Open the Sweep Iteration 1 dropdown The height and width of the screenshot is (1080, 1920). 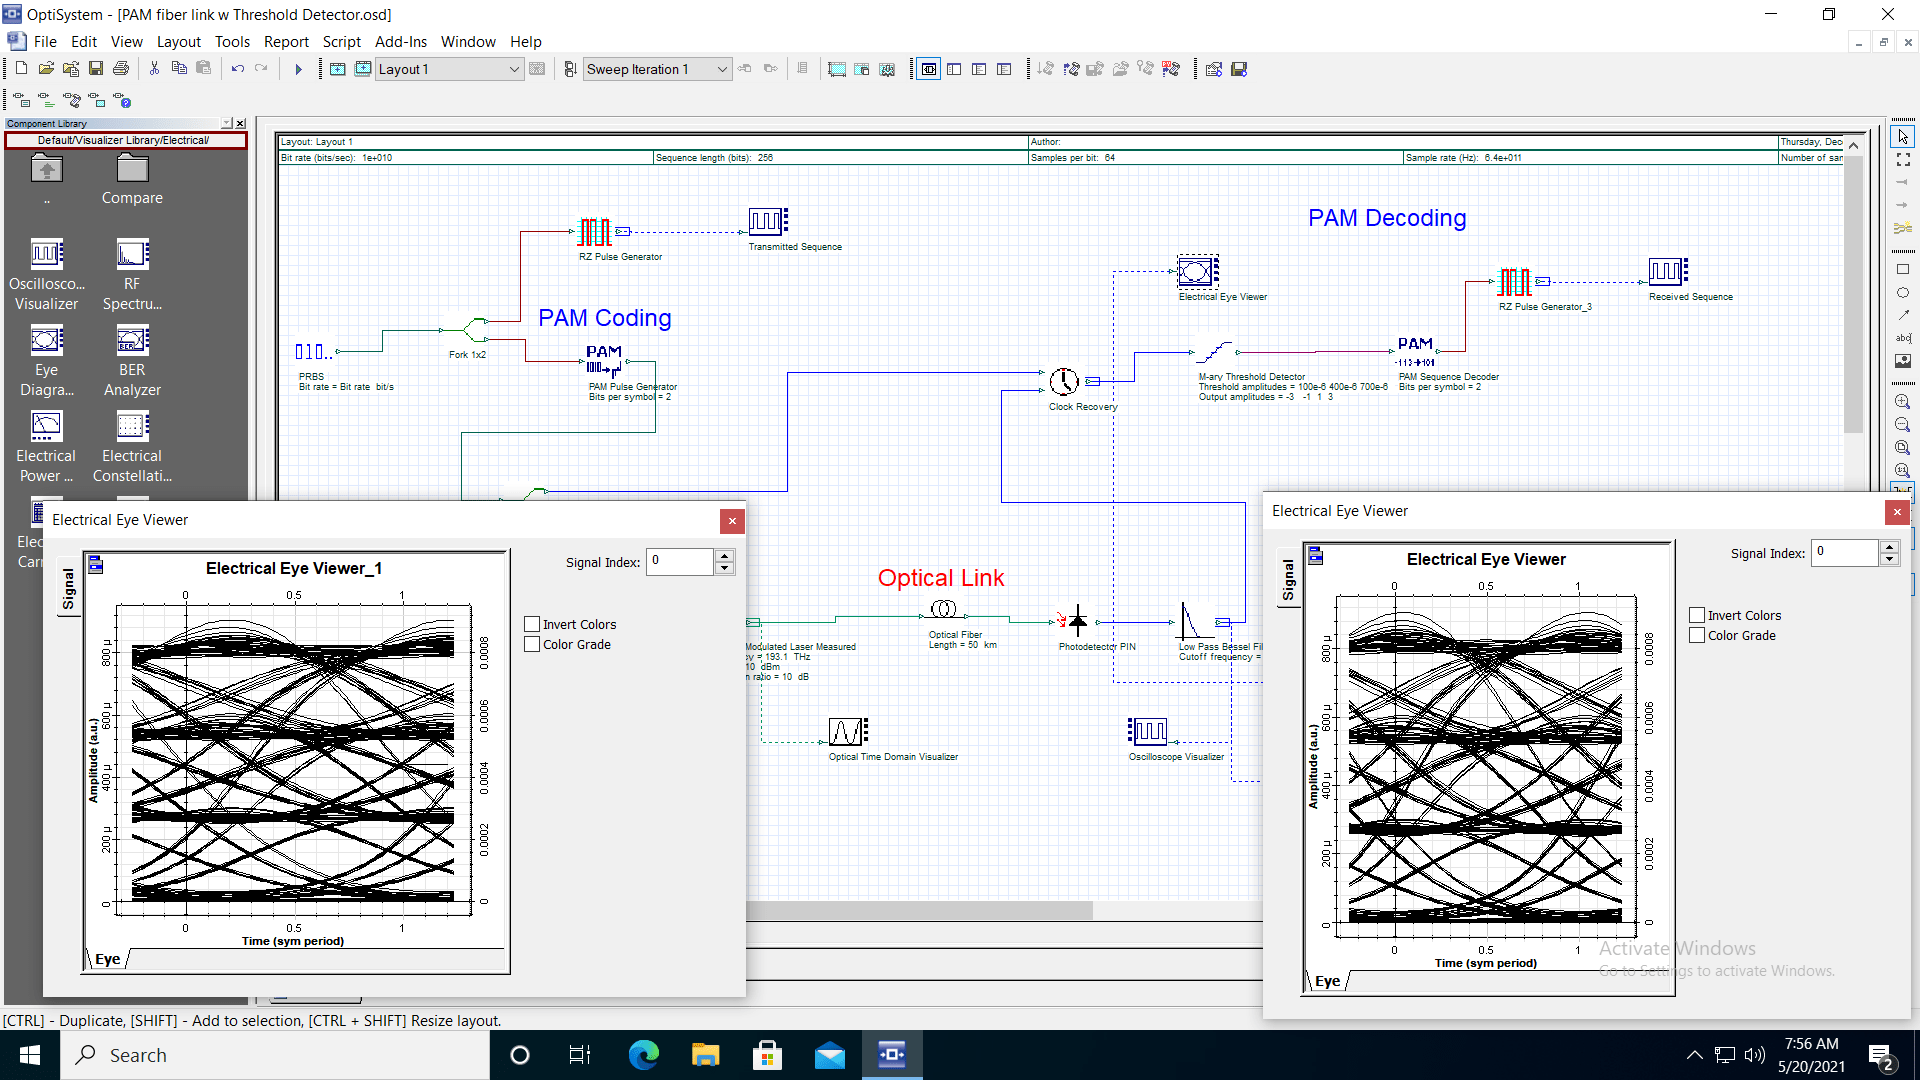(x=722, y=69)
